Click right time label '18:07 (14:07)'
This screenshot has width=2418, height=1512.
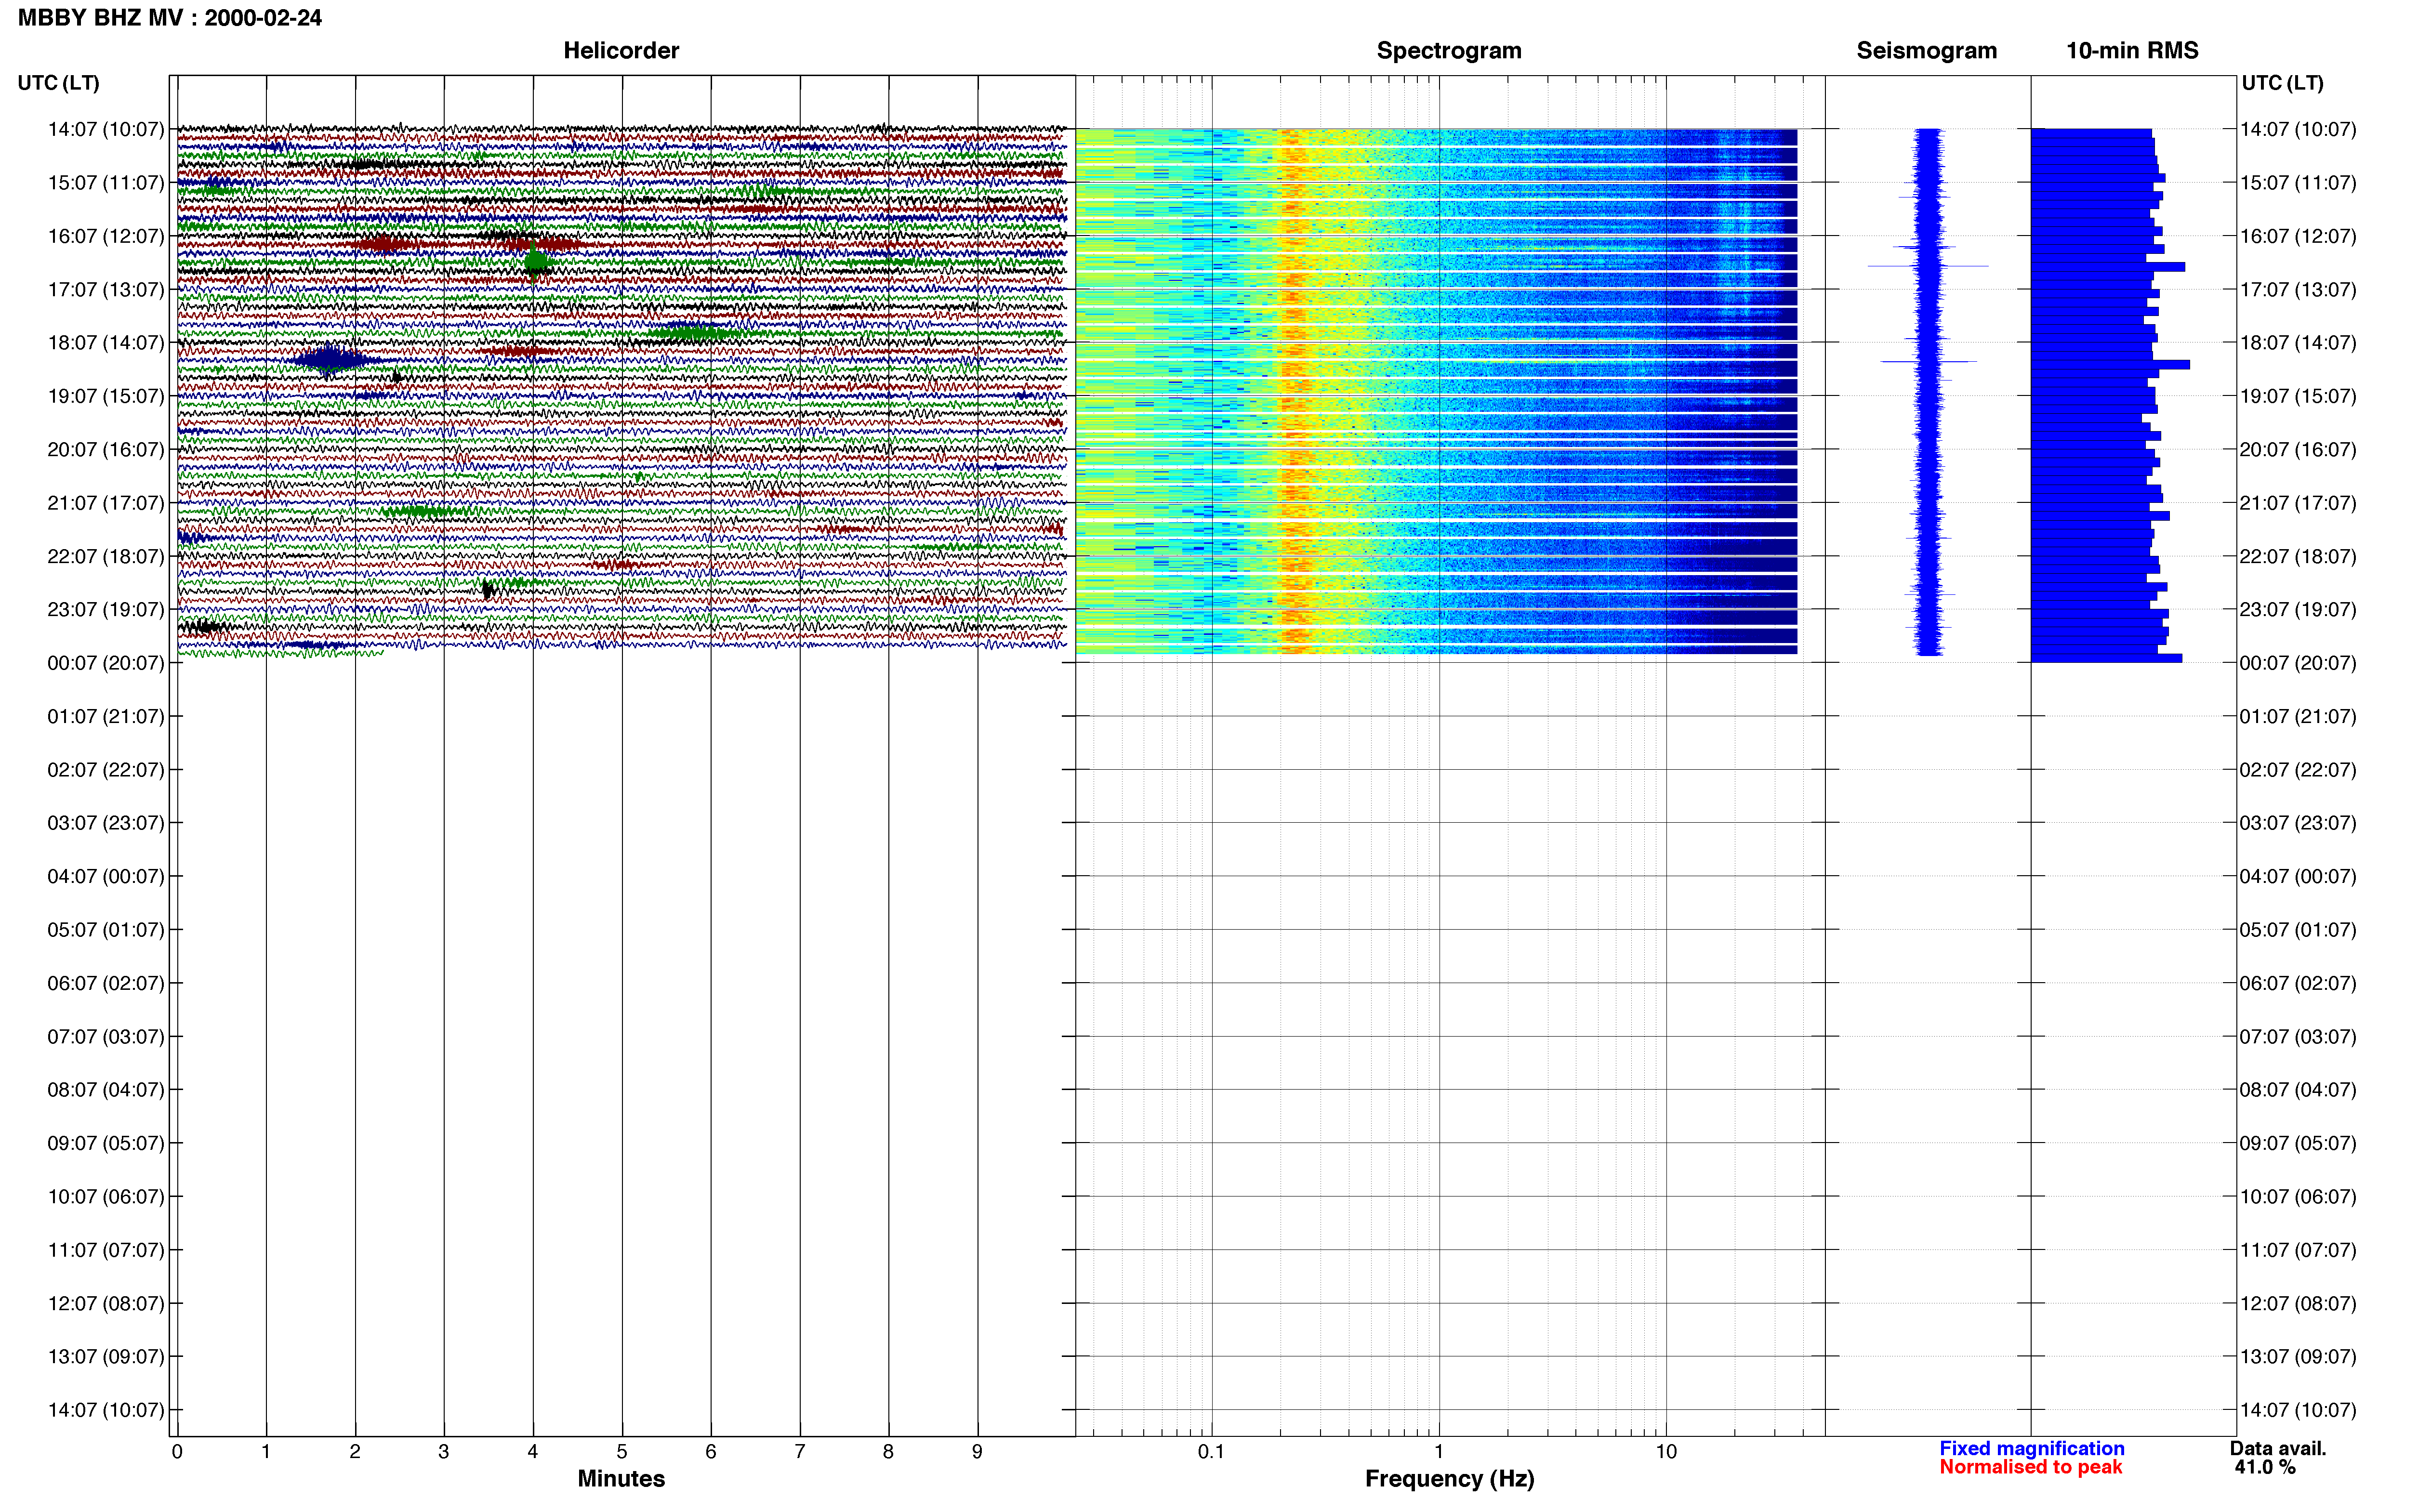[2298, 342]
